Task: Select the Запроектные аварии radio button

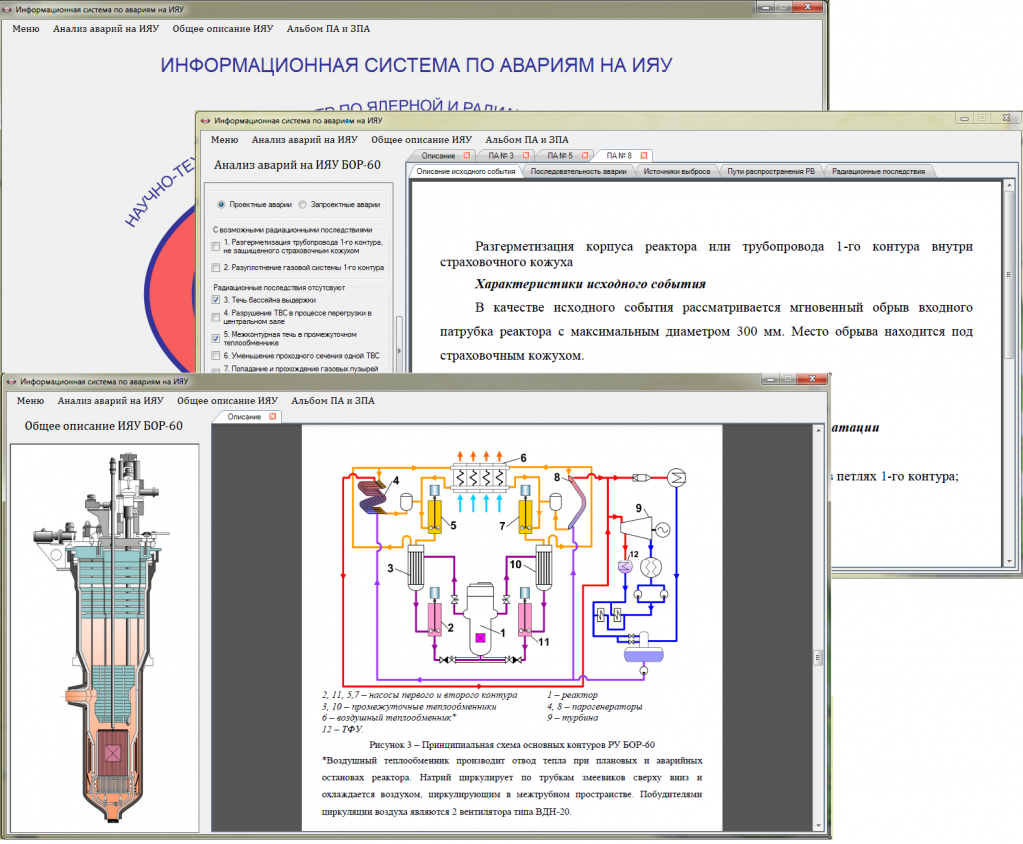Action: [303, 204]
